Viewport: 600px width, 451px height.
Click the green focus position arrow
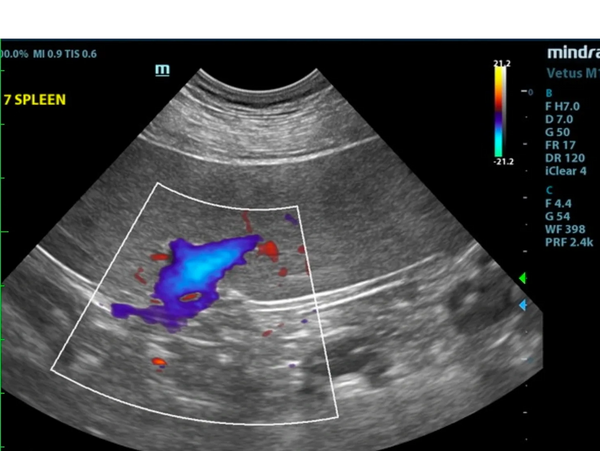click(521, 277)
